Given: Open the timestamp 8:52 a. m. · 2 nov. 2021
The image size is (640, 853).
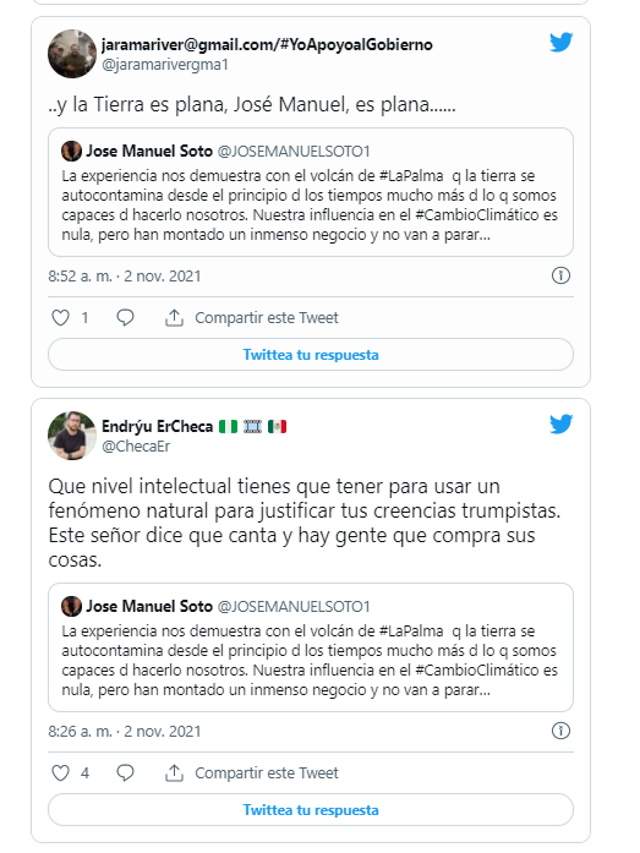Looking at the screenshot, I should [125, 276].
